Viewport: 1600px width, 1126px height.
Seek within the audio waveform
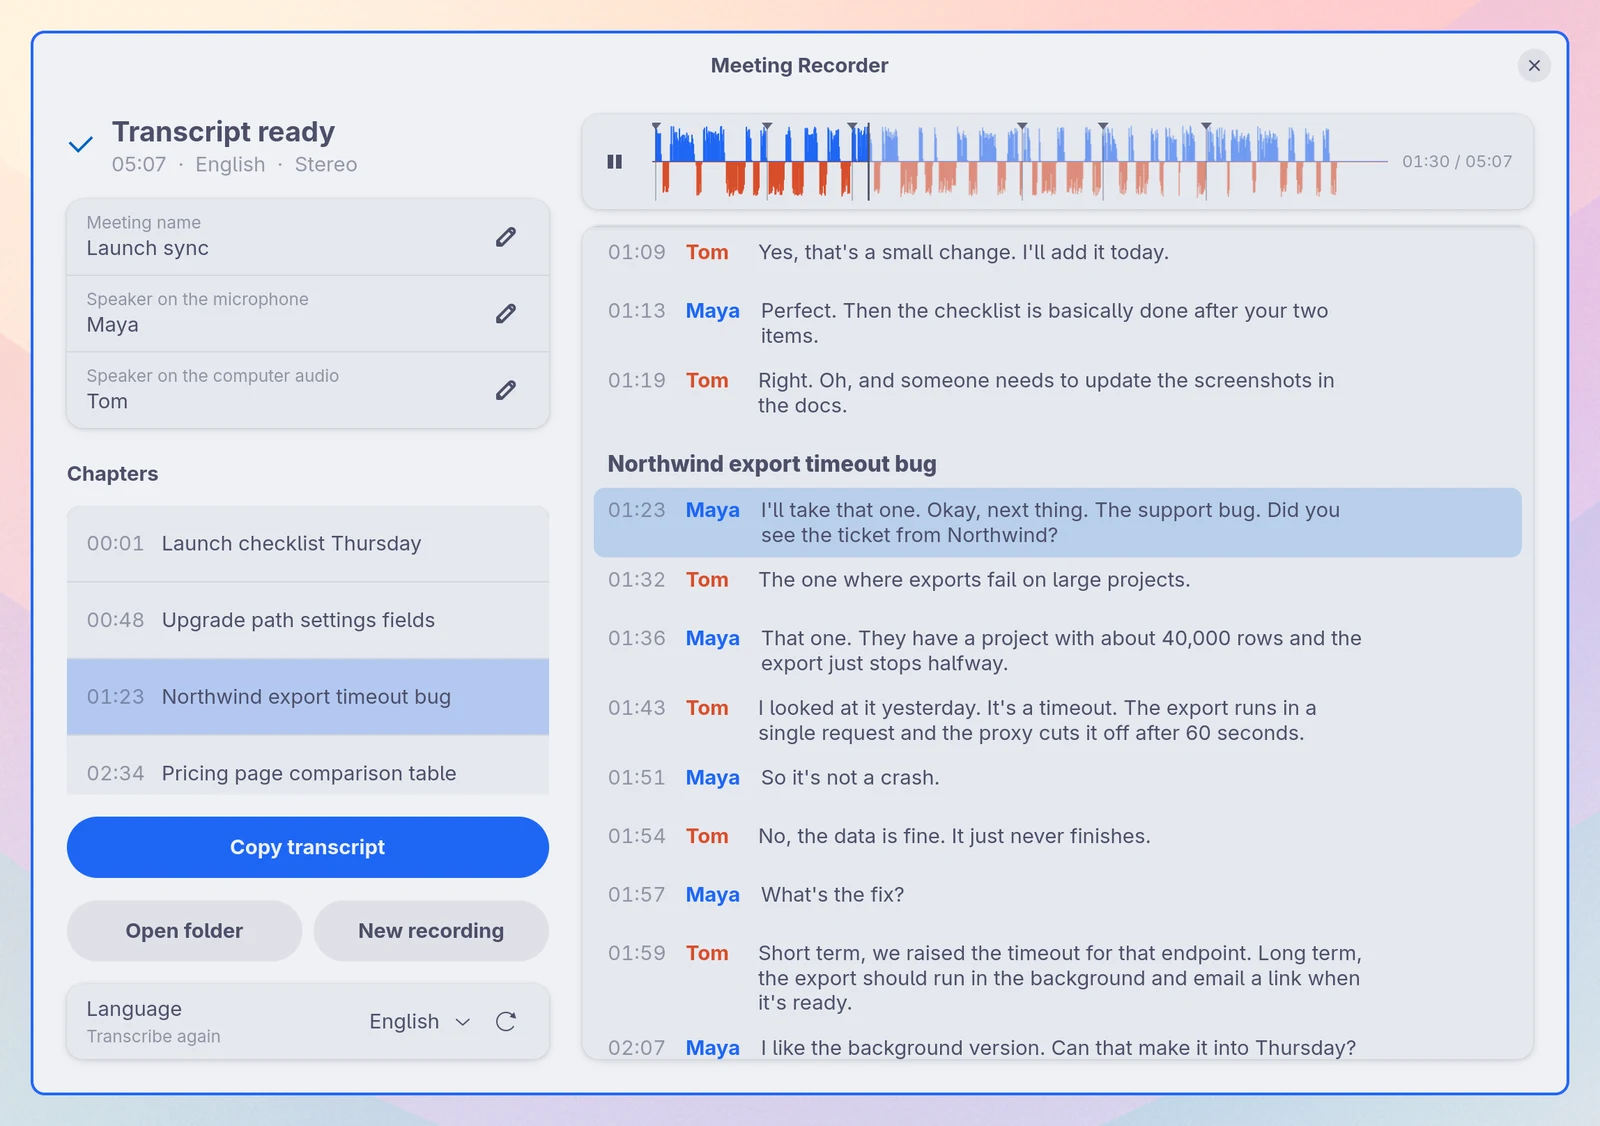point(1020,161)
